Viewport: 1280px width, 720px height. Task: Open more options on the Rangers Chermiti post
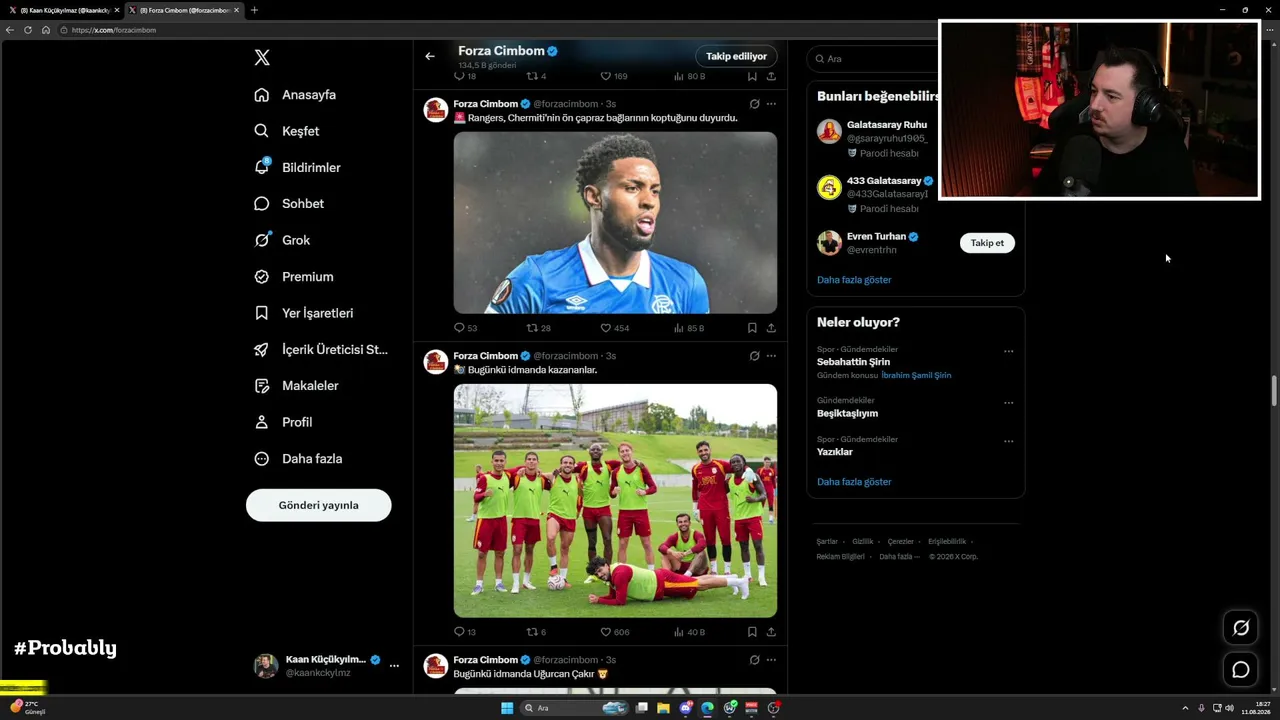pos(771,103)
